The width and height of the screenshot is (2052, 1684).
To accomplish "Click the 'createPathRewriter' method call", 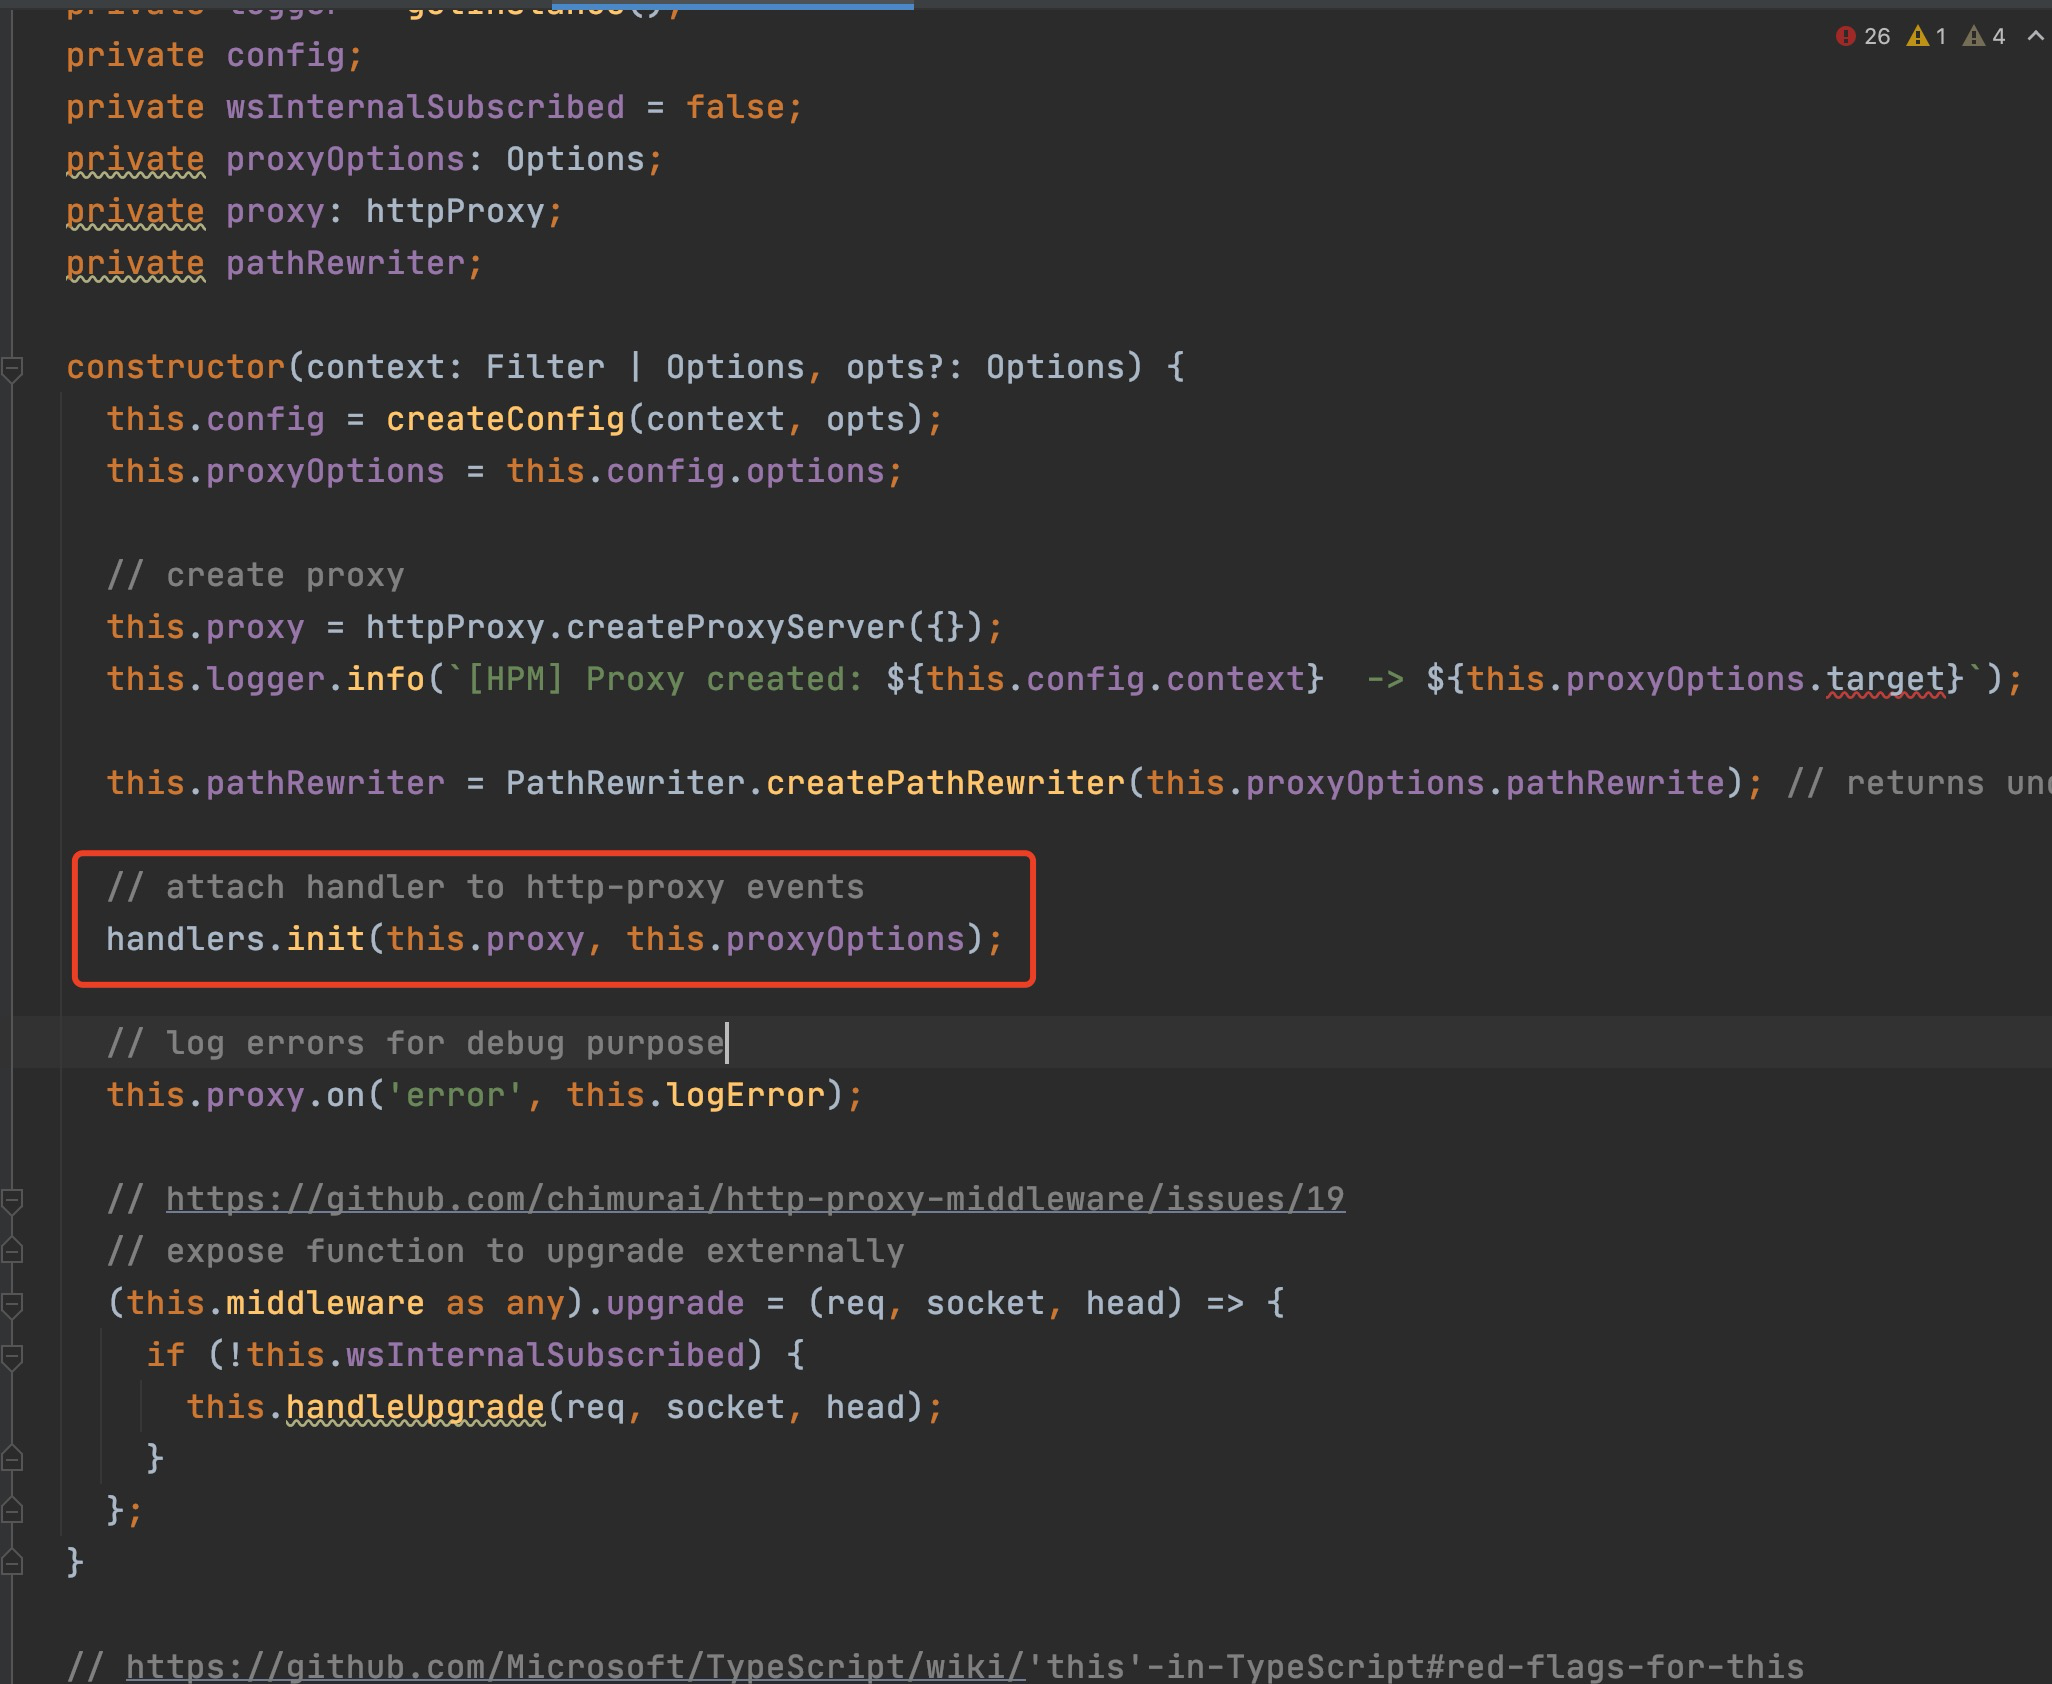I will tap(945, 783).
